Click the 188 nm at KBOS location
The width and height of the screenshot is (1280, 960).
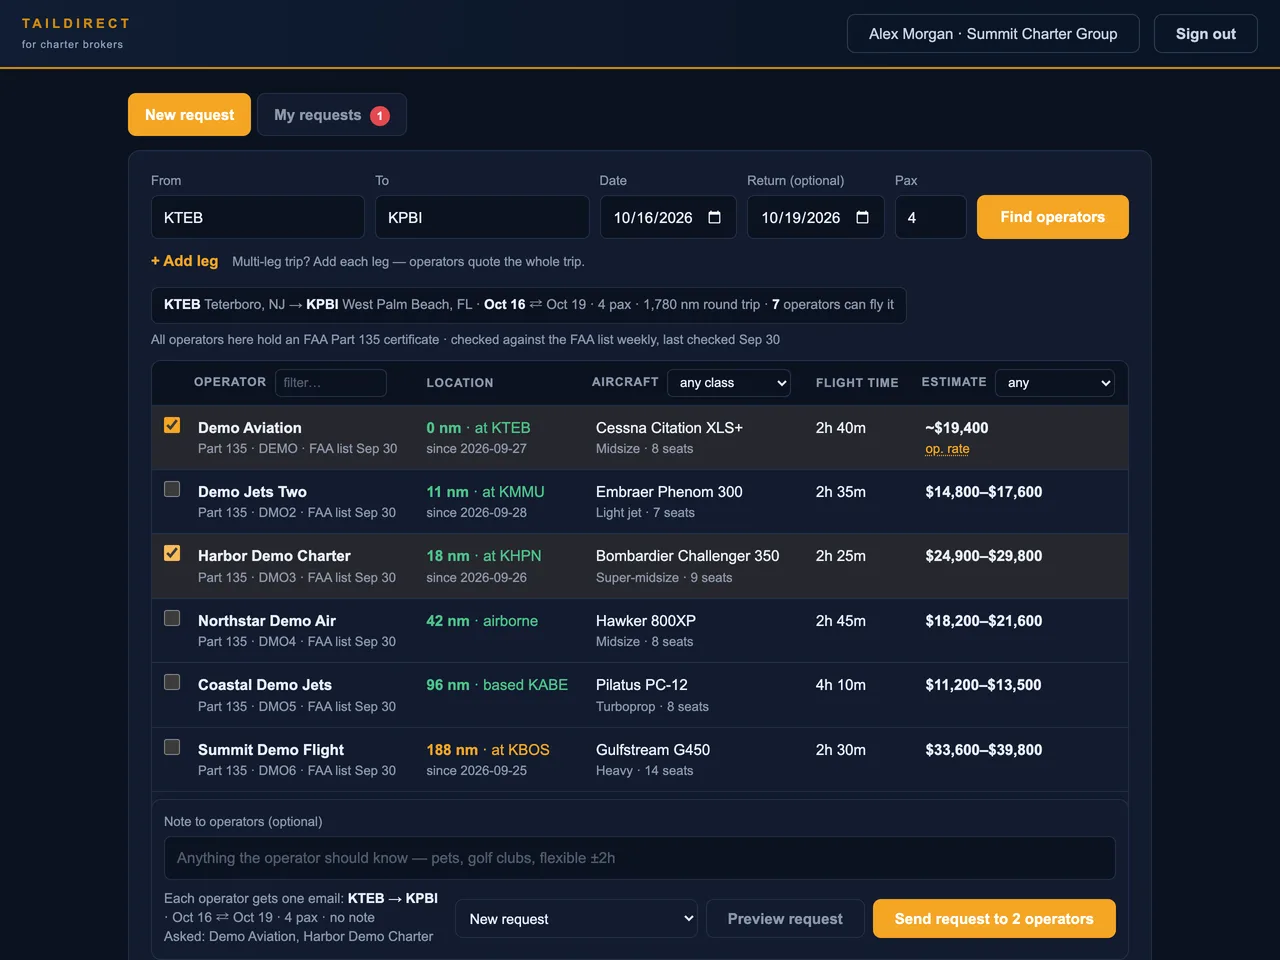click(488, 750)
